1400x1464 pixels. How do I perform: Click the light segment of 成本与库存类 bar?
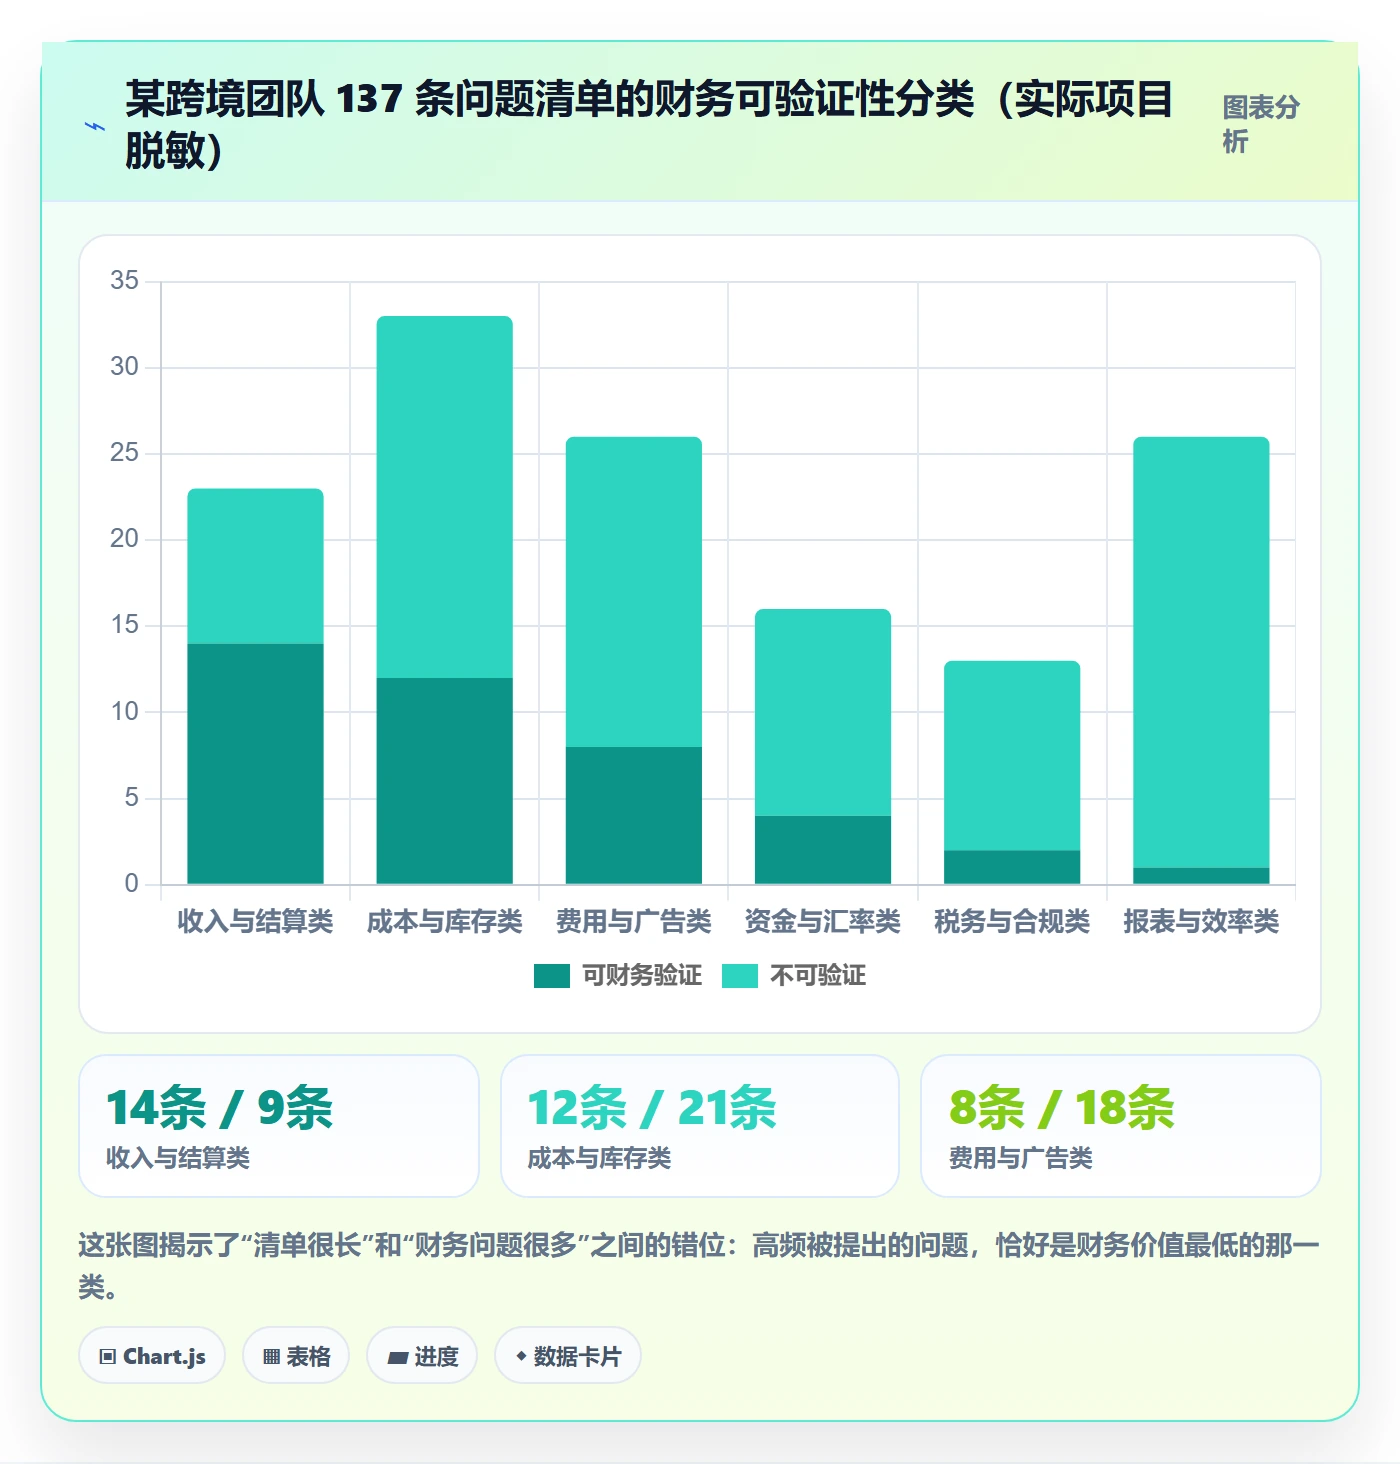pos(445,497)
